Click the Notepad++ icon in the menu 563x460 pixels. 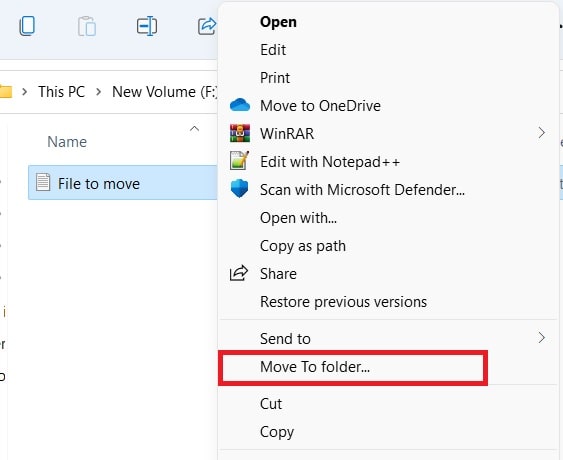point(239,161)
